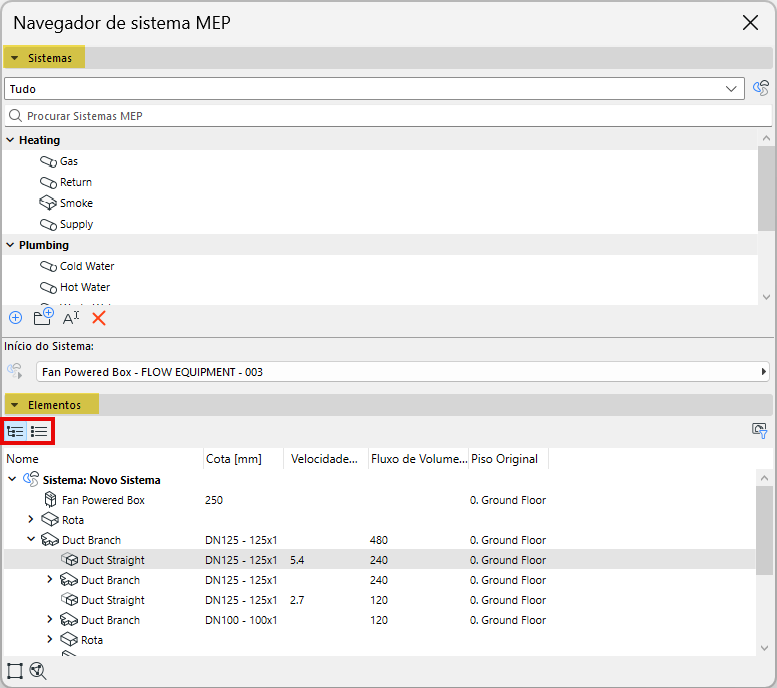
Task: Collapse the Plumbing group
Action: 10,245
